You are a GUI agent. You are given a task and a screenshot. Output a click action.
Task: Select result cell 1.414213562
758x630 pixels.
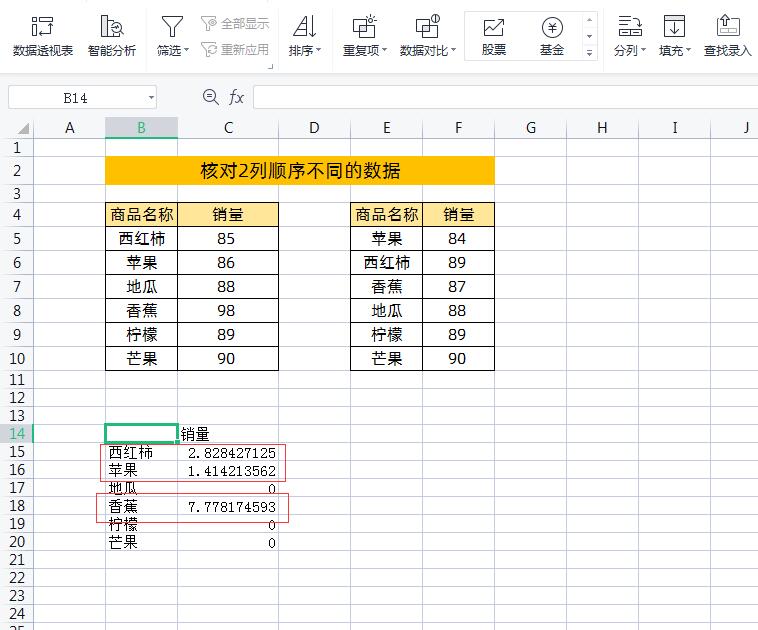pyautogui.click(x=228, y=470)
